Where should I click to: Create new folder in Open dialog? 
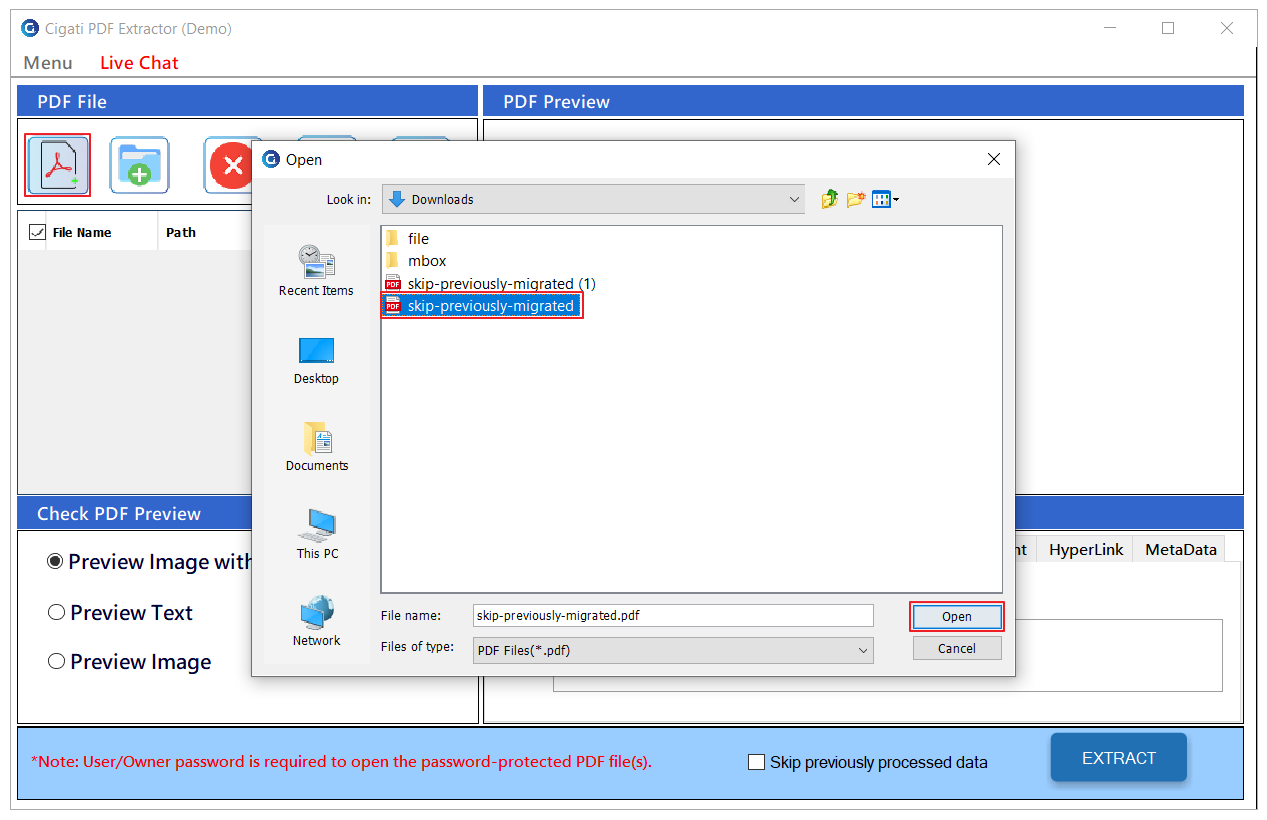tap(855, 199)
